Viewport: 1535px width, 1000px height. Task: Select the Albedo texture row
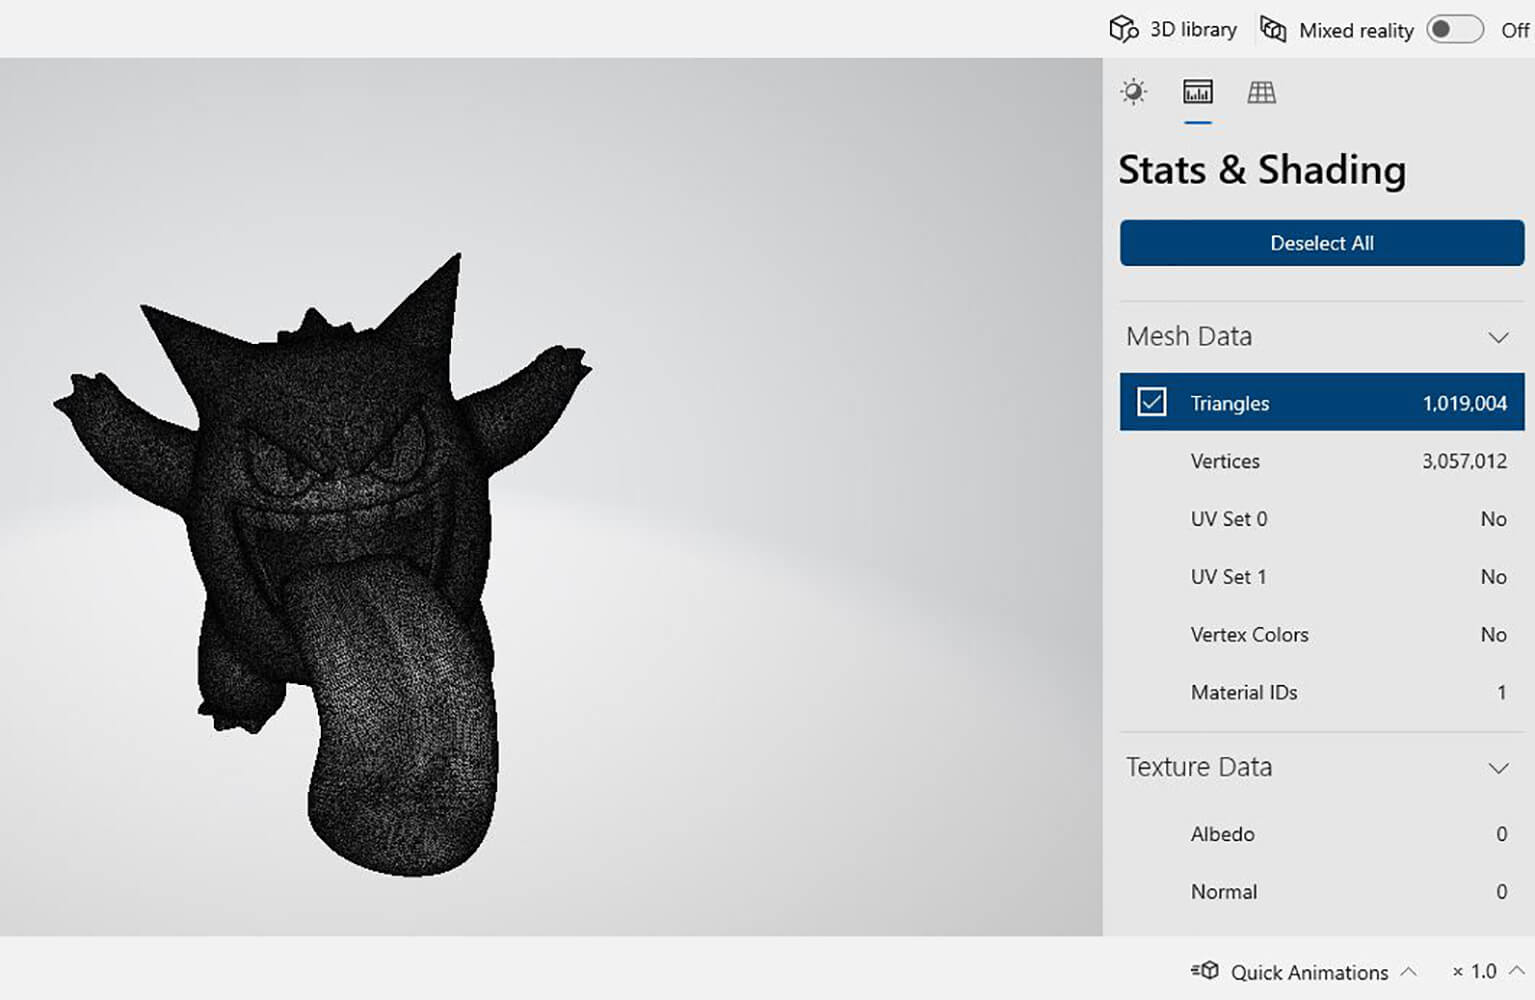(x=1321, y=834)
